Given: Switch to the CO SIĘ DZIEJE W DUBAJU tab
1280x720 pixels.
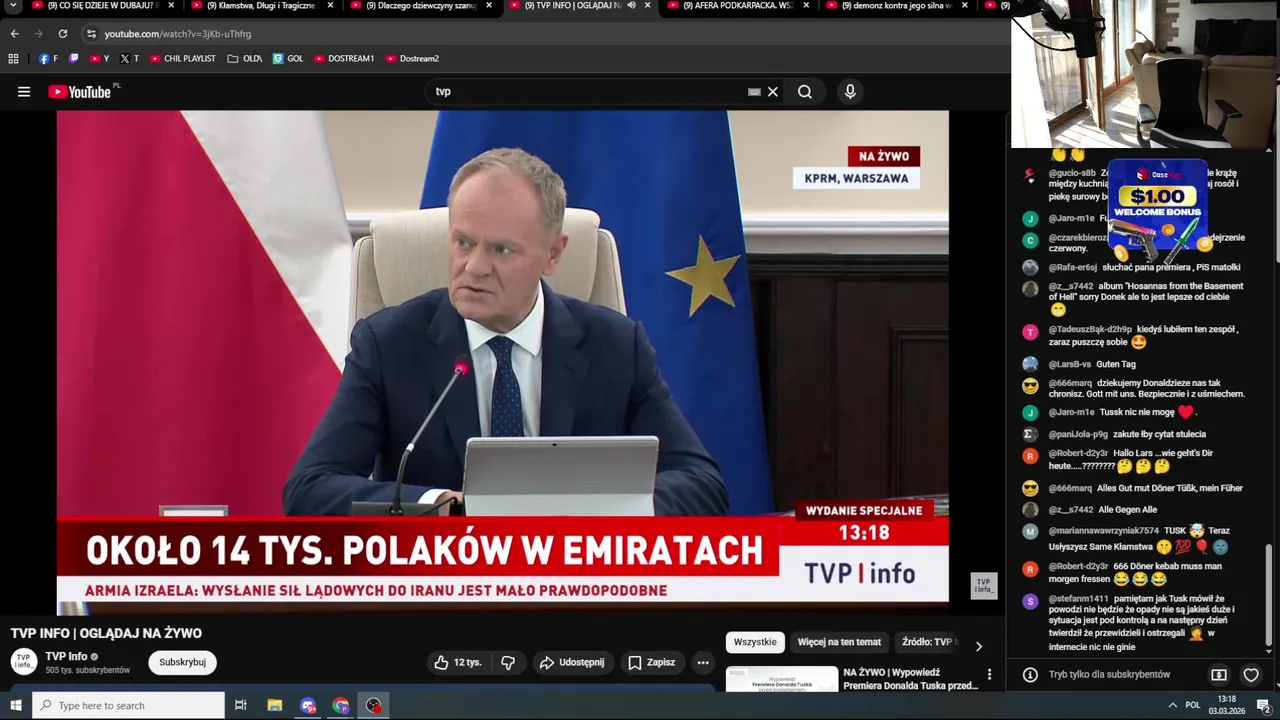Looking at the screenshot, I should [x=101, y=6].
